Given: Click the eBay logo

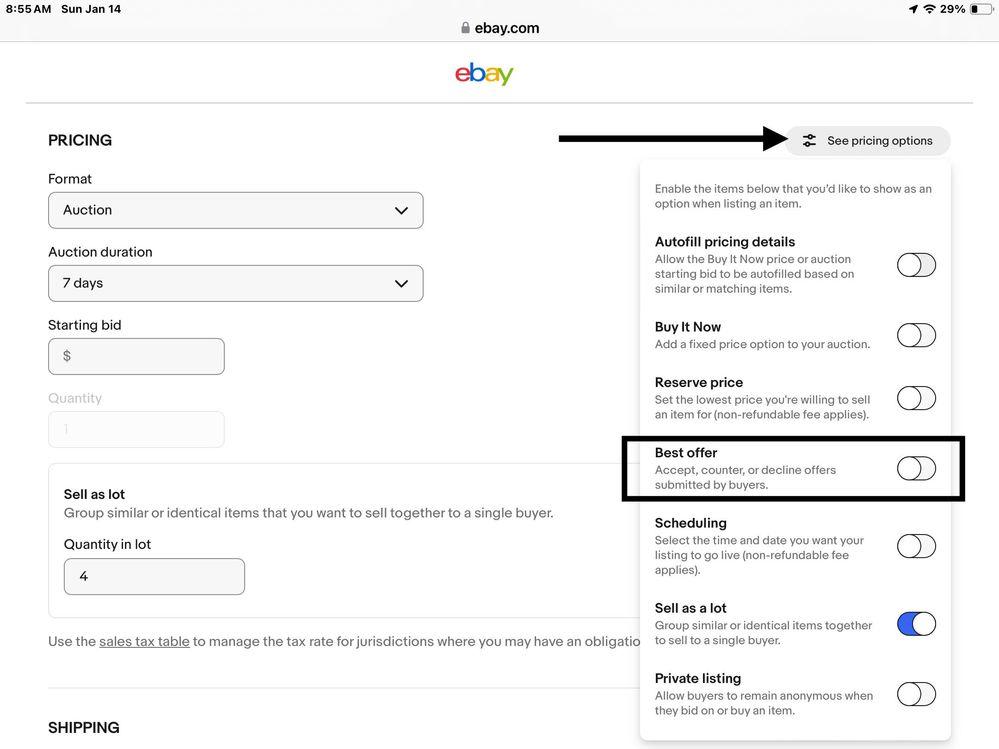Looking at the screenshot, I should pos(484,74).
